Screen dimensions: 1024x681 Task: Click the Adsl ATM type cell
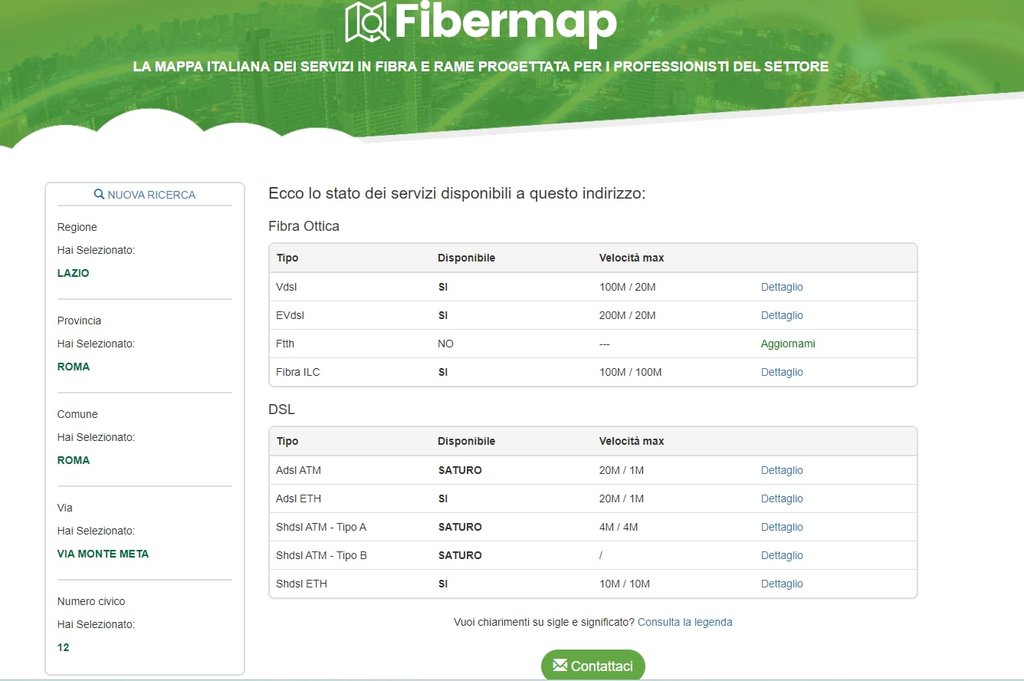(298, 470)
